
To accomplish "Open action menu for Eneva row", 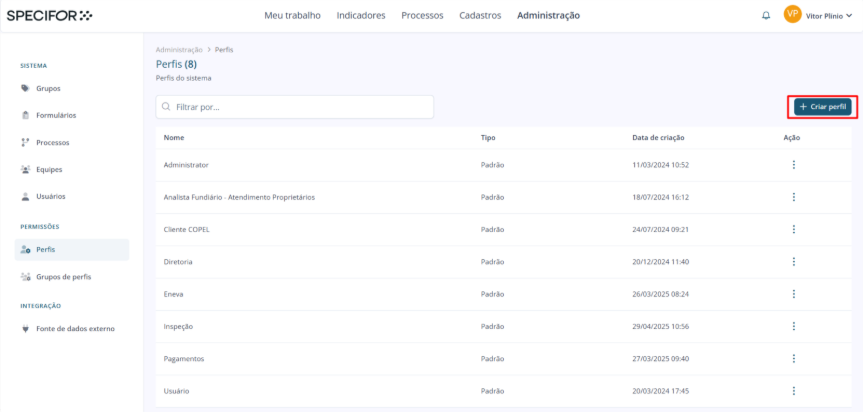I will click(x=793, y=294).
